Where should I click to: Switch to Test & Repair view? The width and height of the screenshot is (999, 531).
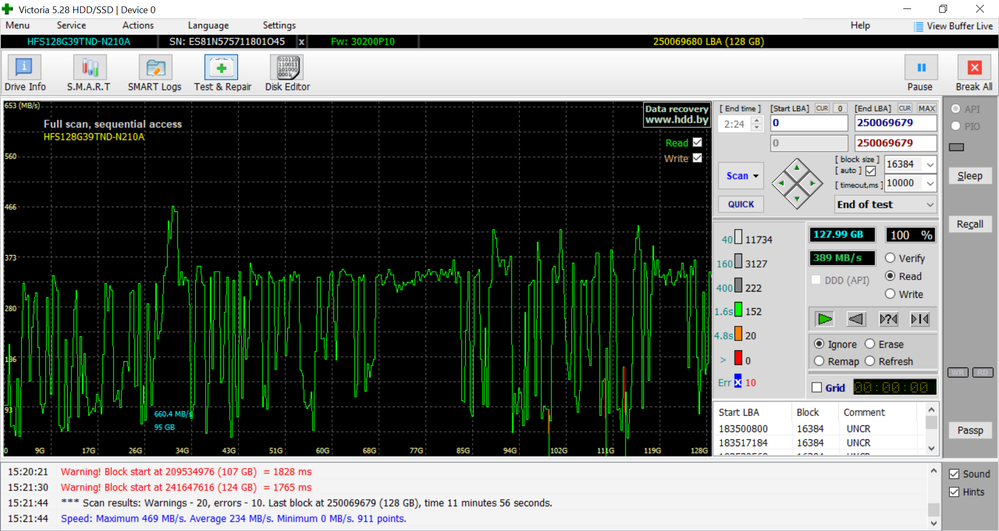coord(221,74)
